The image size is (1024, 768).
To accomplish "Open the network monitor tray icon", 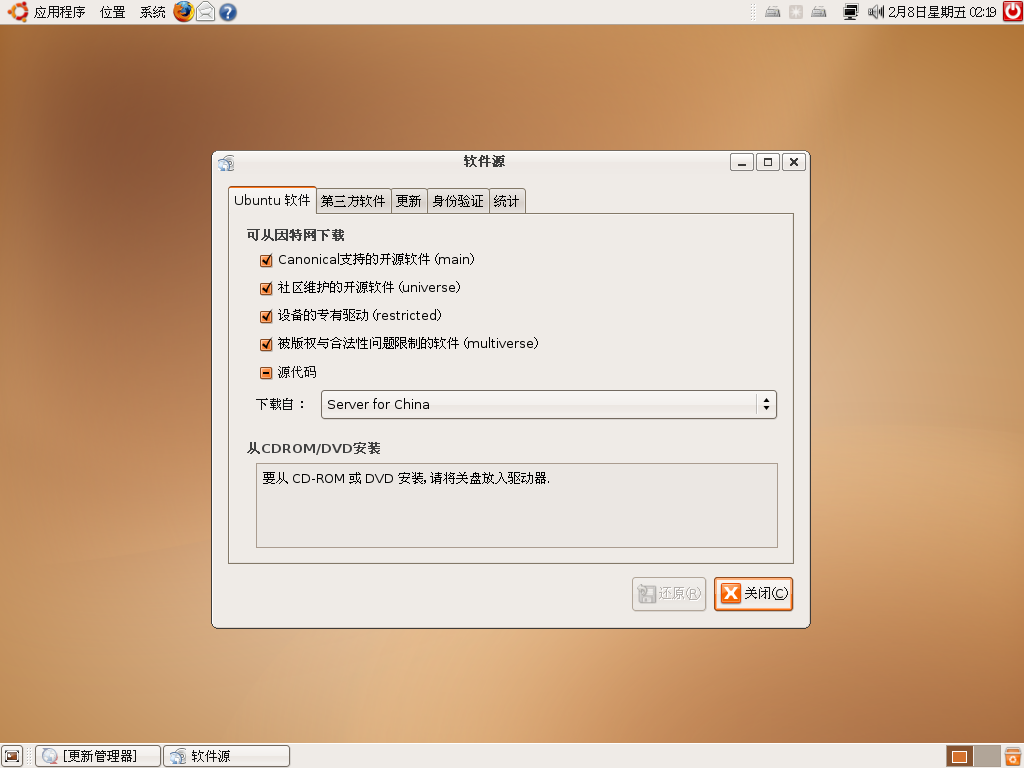I will [x=850, y=12].
